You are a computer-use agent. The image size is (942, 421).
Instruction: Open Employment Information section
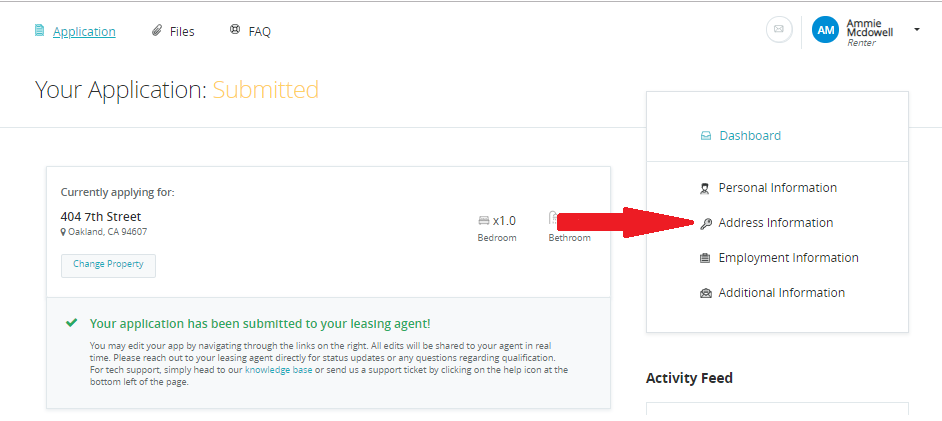(x=788, y=258)
